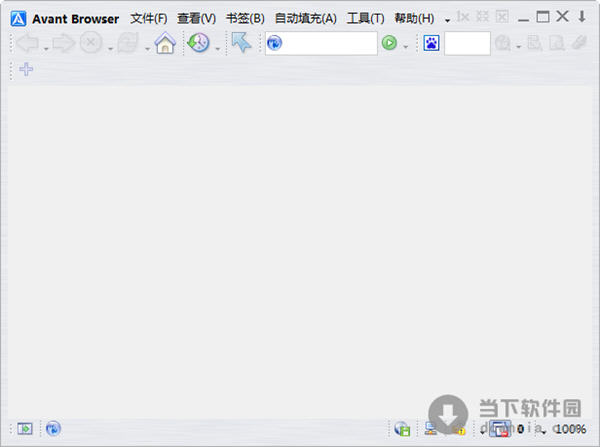The height and width of the screenshot is (447, 600).
Task: Click the Home page icon
Action: coord(165,43)
